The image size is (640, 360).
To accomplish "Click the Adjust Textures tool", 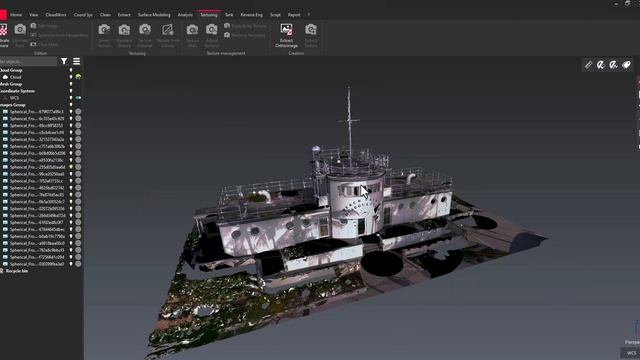I will 211,35.
